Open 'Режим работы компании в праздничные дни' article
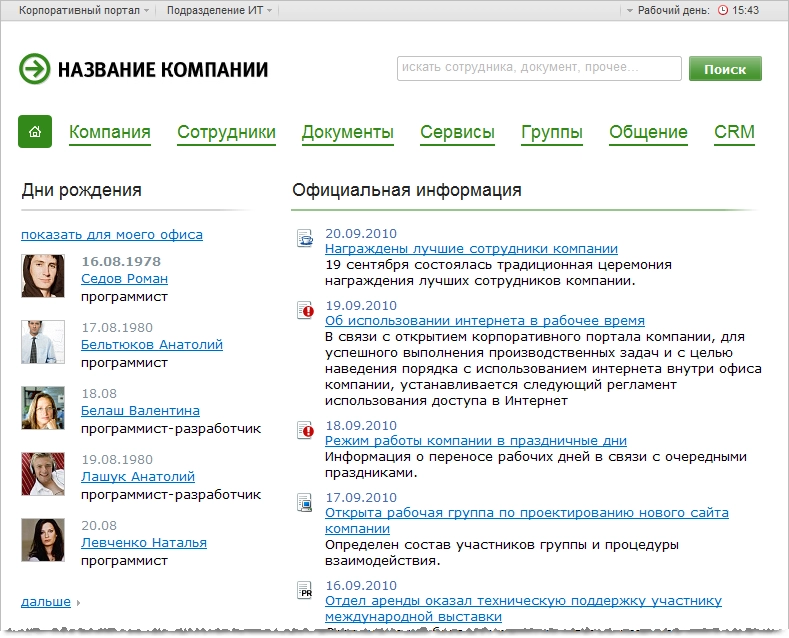 click(476, 440)
